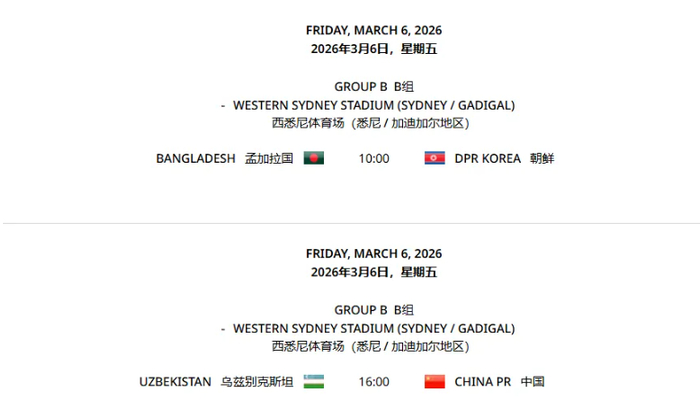Open the CHINA PR team name
Viewport: 700px width, 410px height.
[483, 381]
